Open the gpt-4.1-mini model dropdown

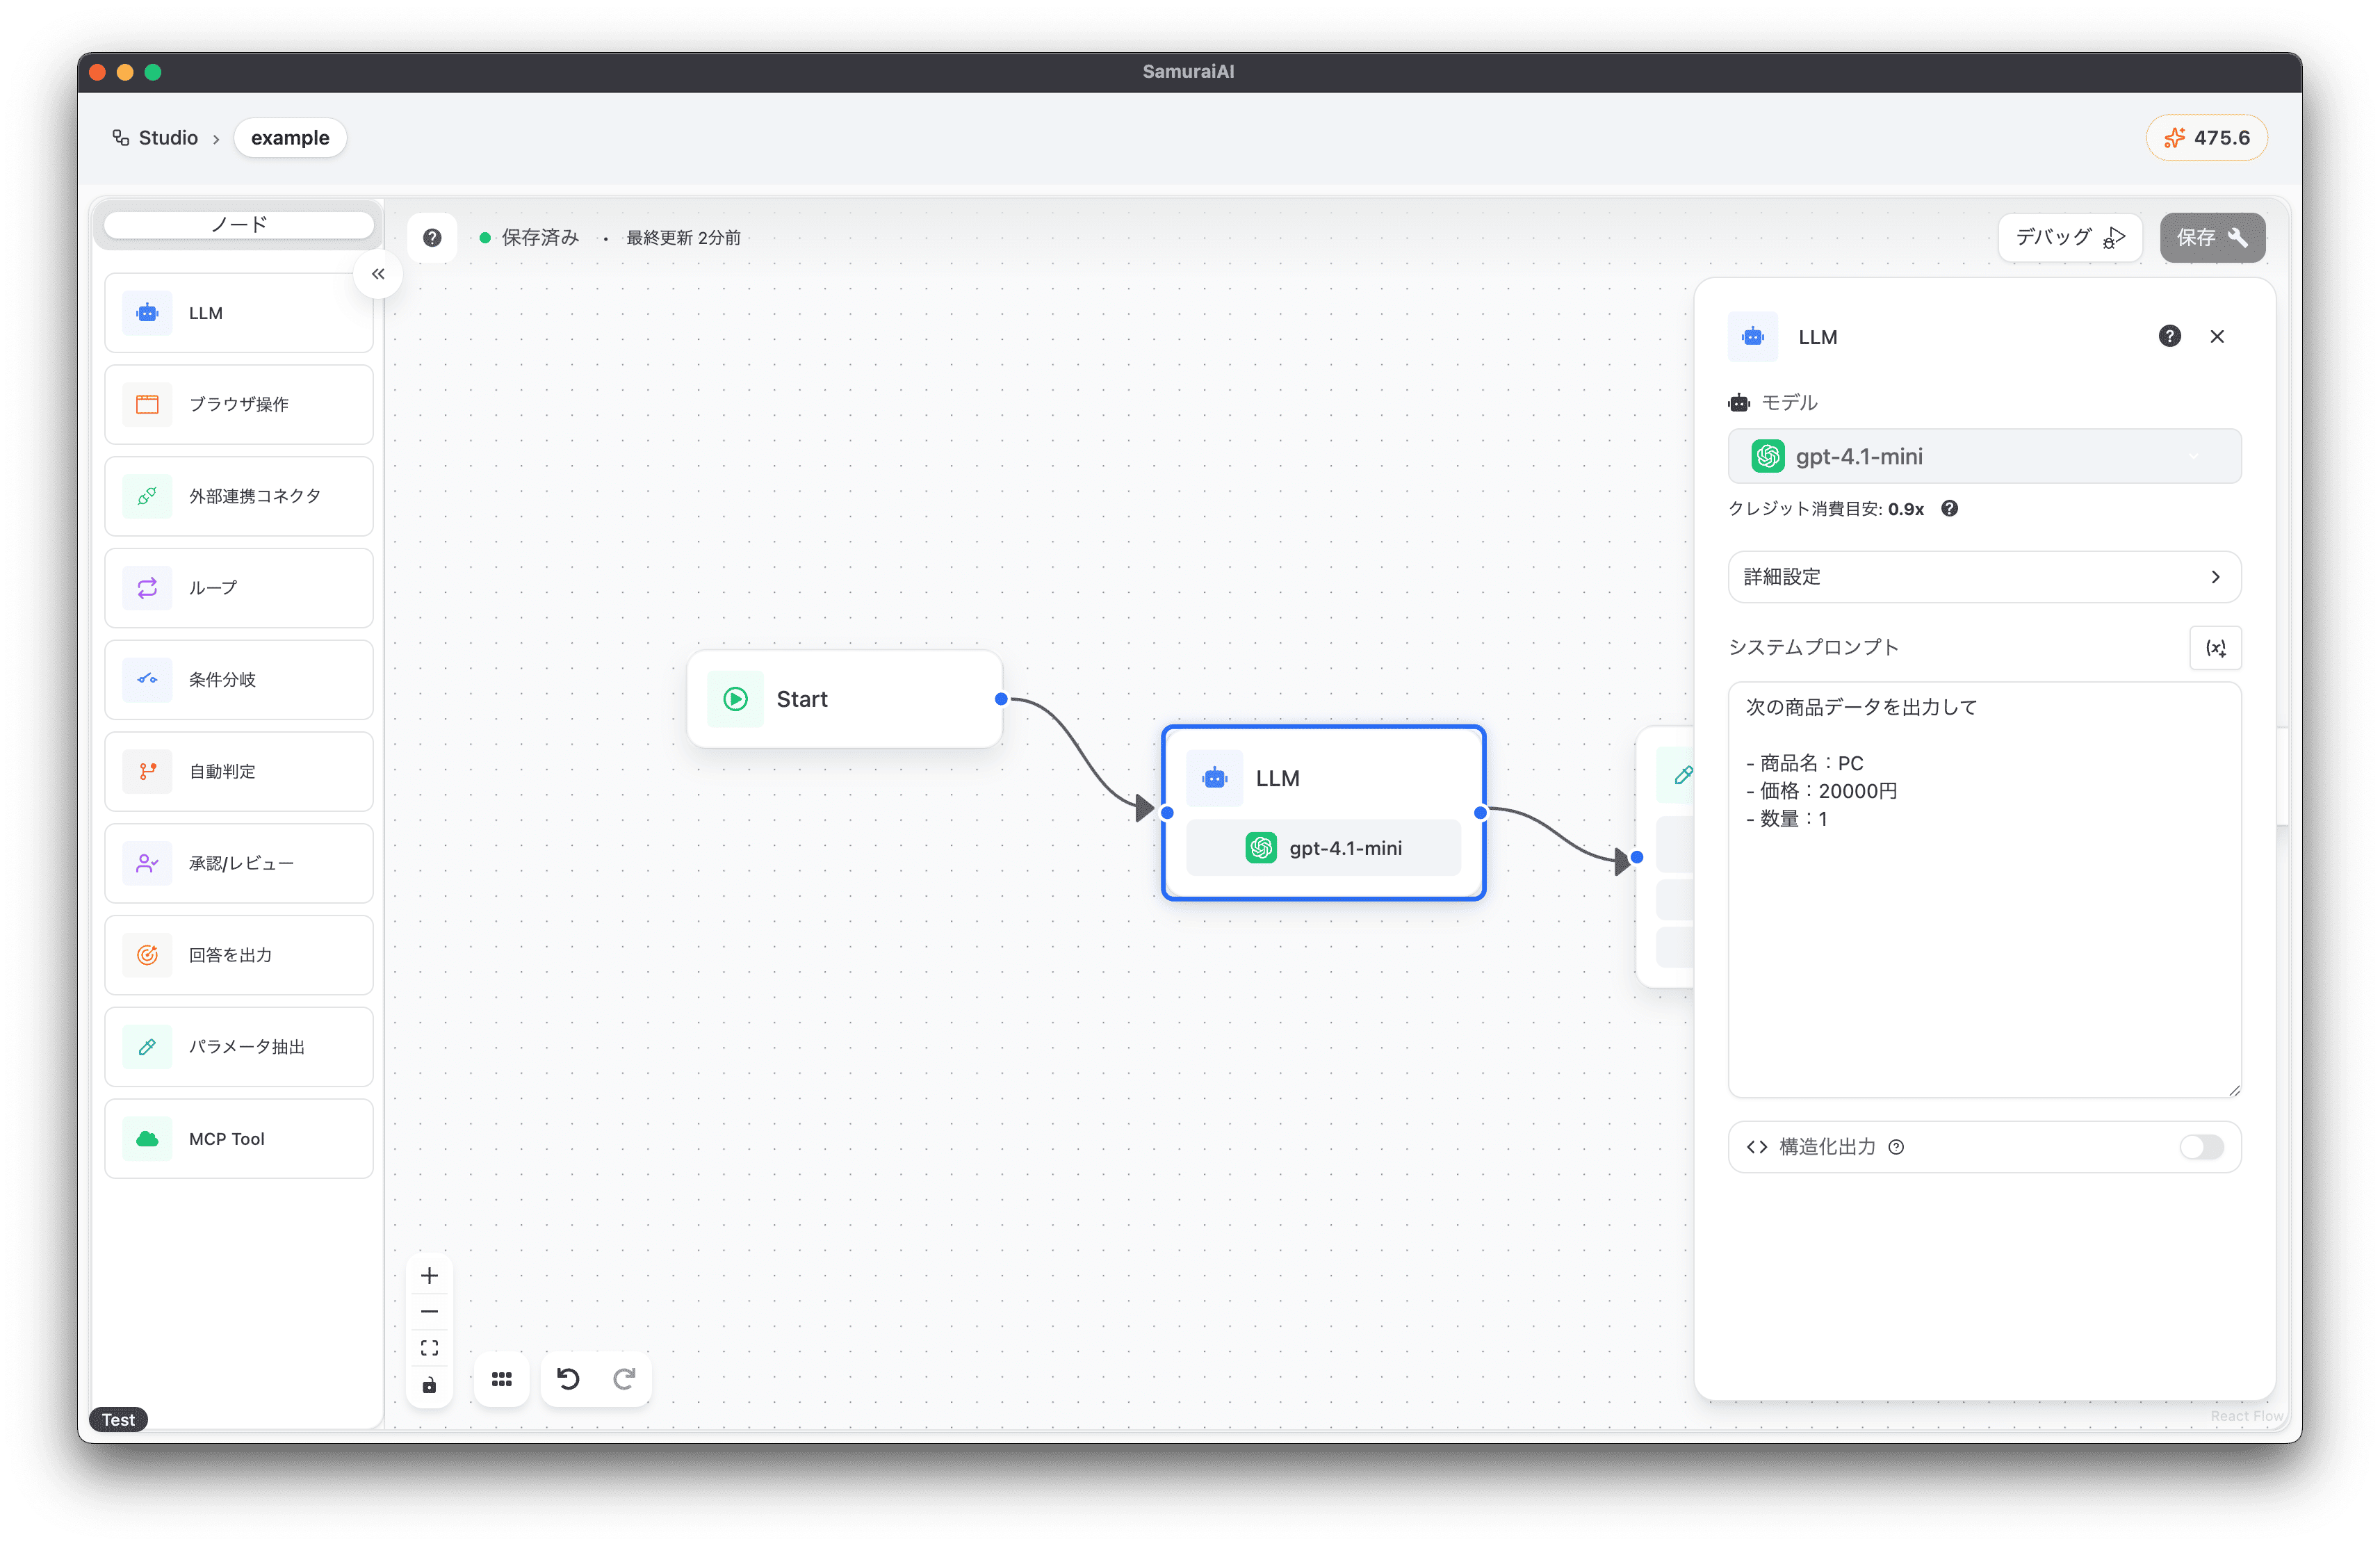click(x=1984, y=456)
